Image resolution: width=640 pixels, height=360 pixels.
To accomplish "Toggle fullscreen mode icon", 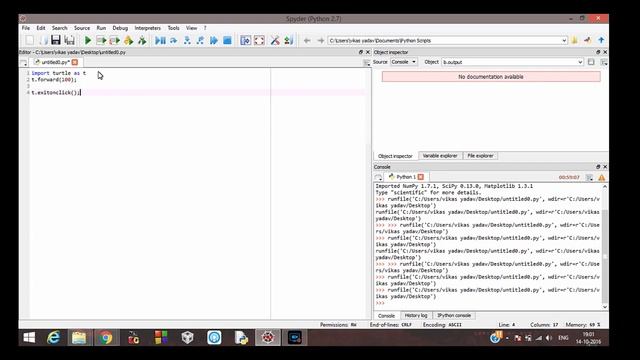I will (259, 40).
